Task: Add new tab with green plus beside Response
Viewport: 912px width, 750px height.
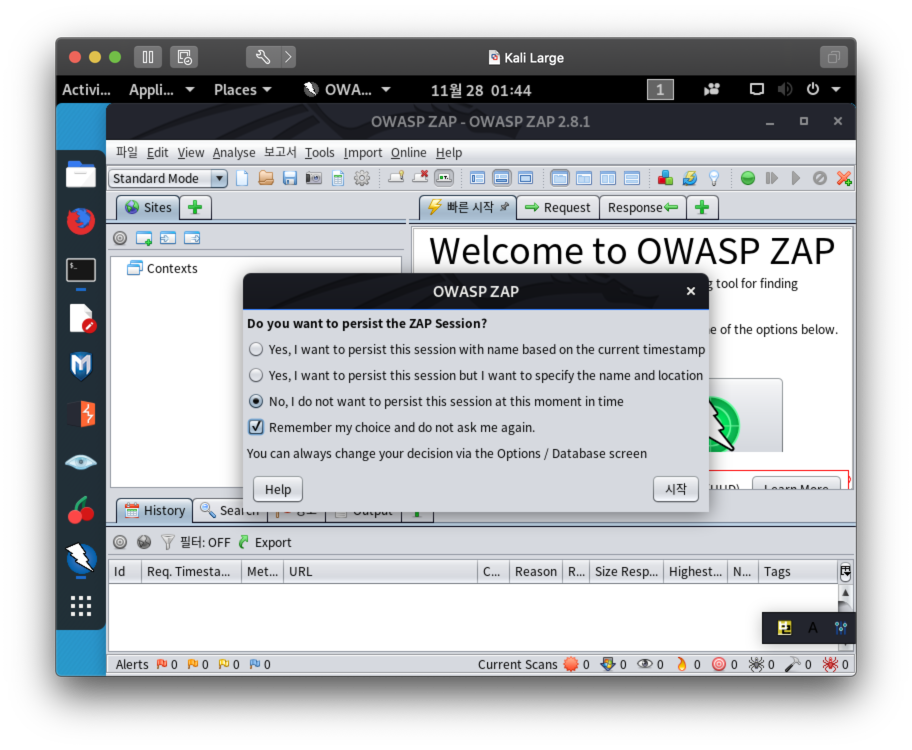Action: point(702,208)
